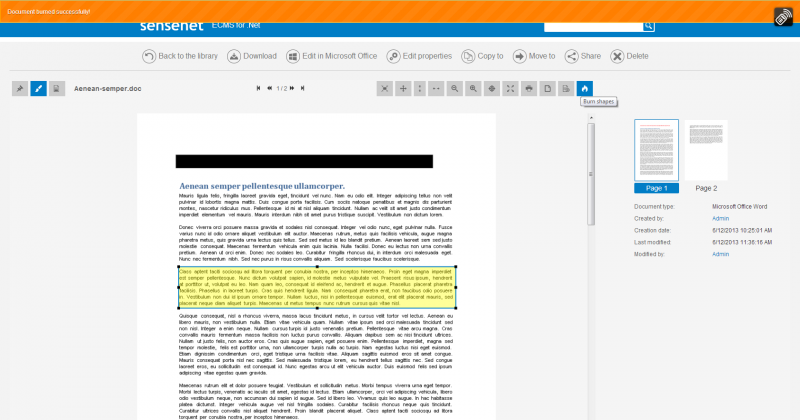The width and height of the screenshot is (800, 420).
Task: Jump to the last page
Action: click(303, 88)
